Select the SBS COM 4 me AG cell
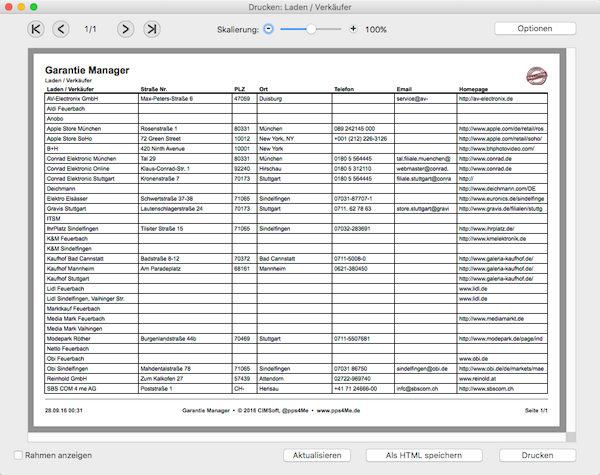This screenshot has width=600, height=475. tap(91, 388)
